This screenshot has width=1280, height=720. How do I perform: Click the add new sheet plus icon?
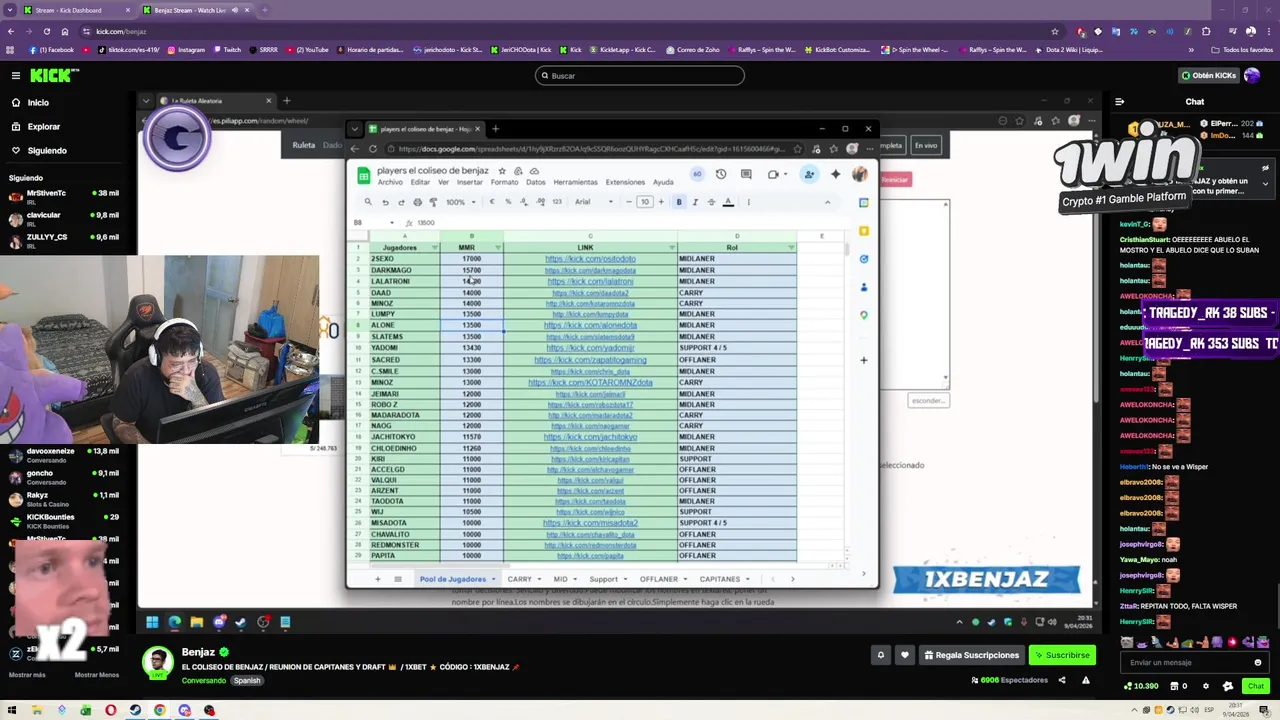pos(377,579)
